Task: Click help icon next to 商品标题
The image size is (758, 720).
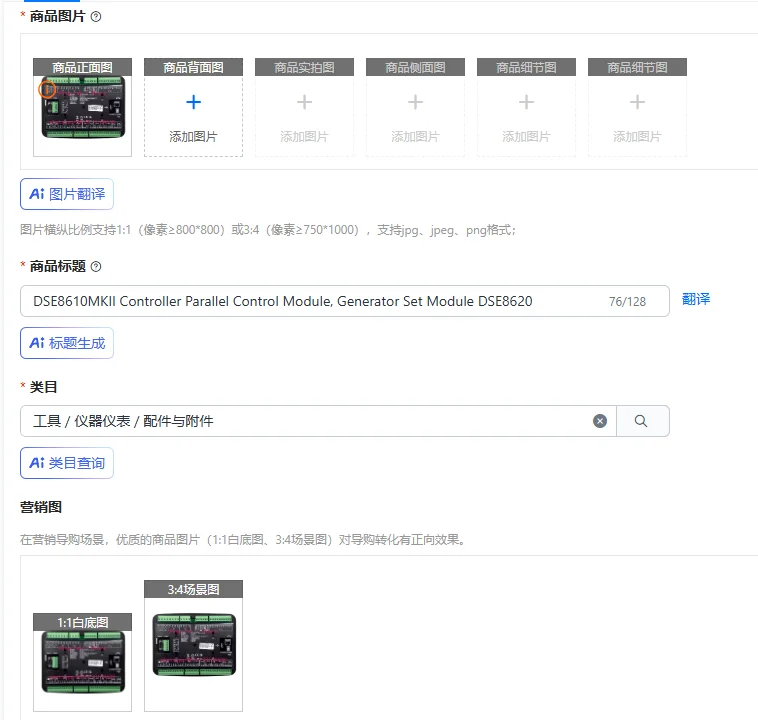Action: click(96, 266)
